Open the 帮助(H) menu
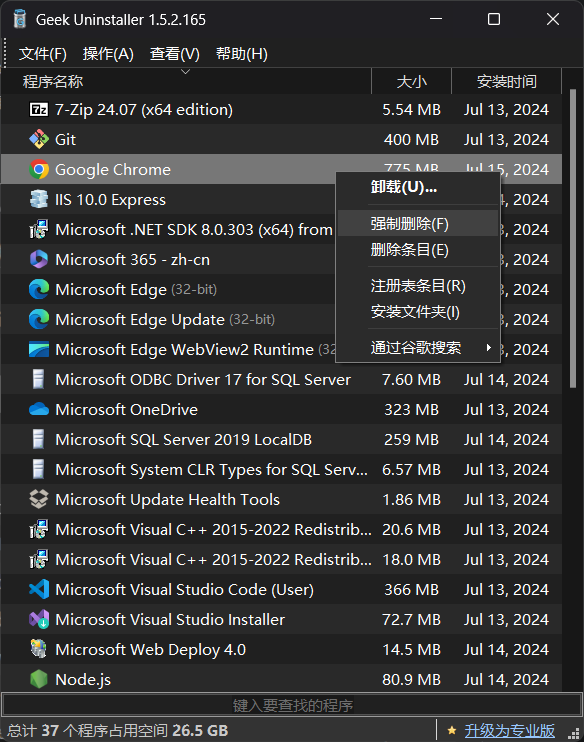584x742 pixels. pyautogui.click(x=242, y=54)
